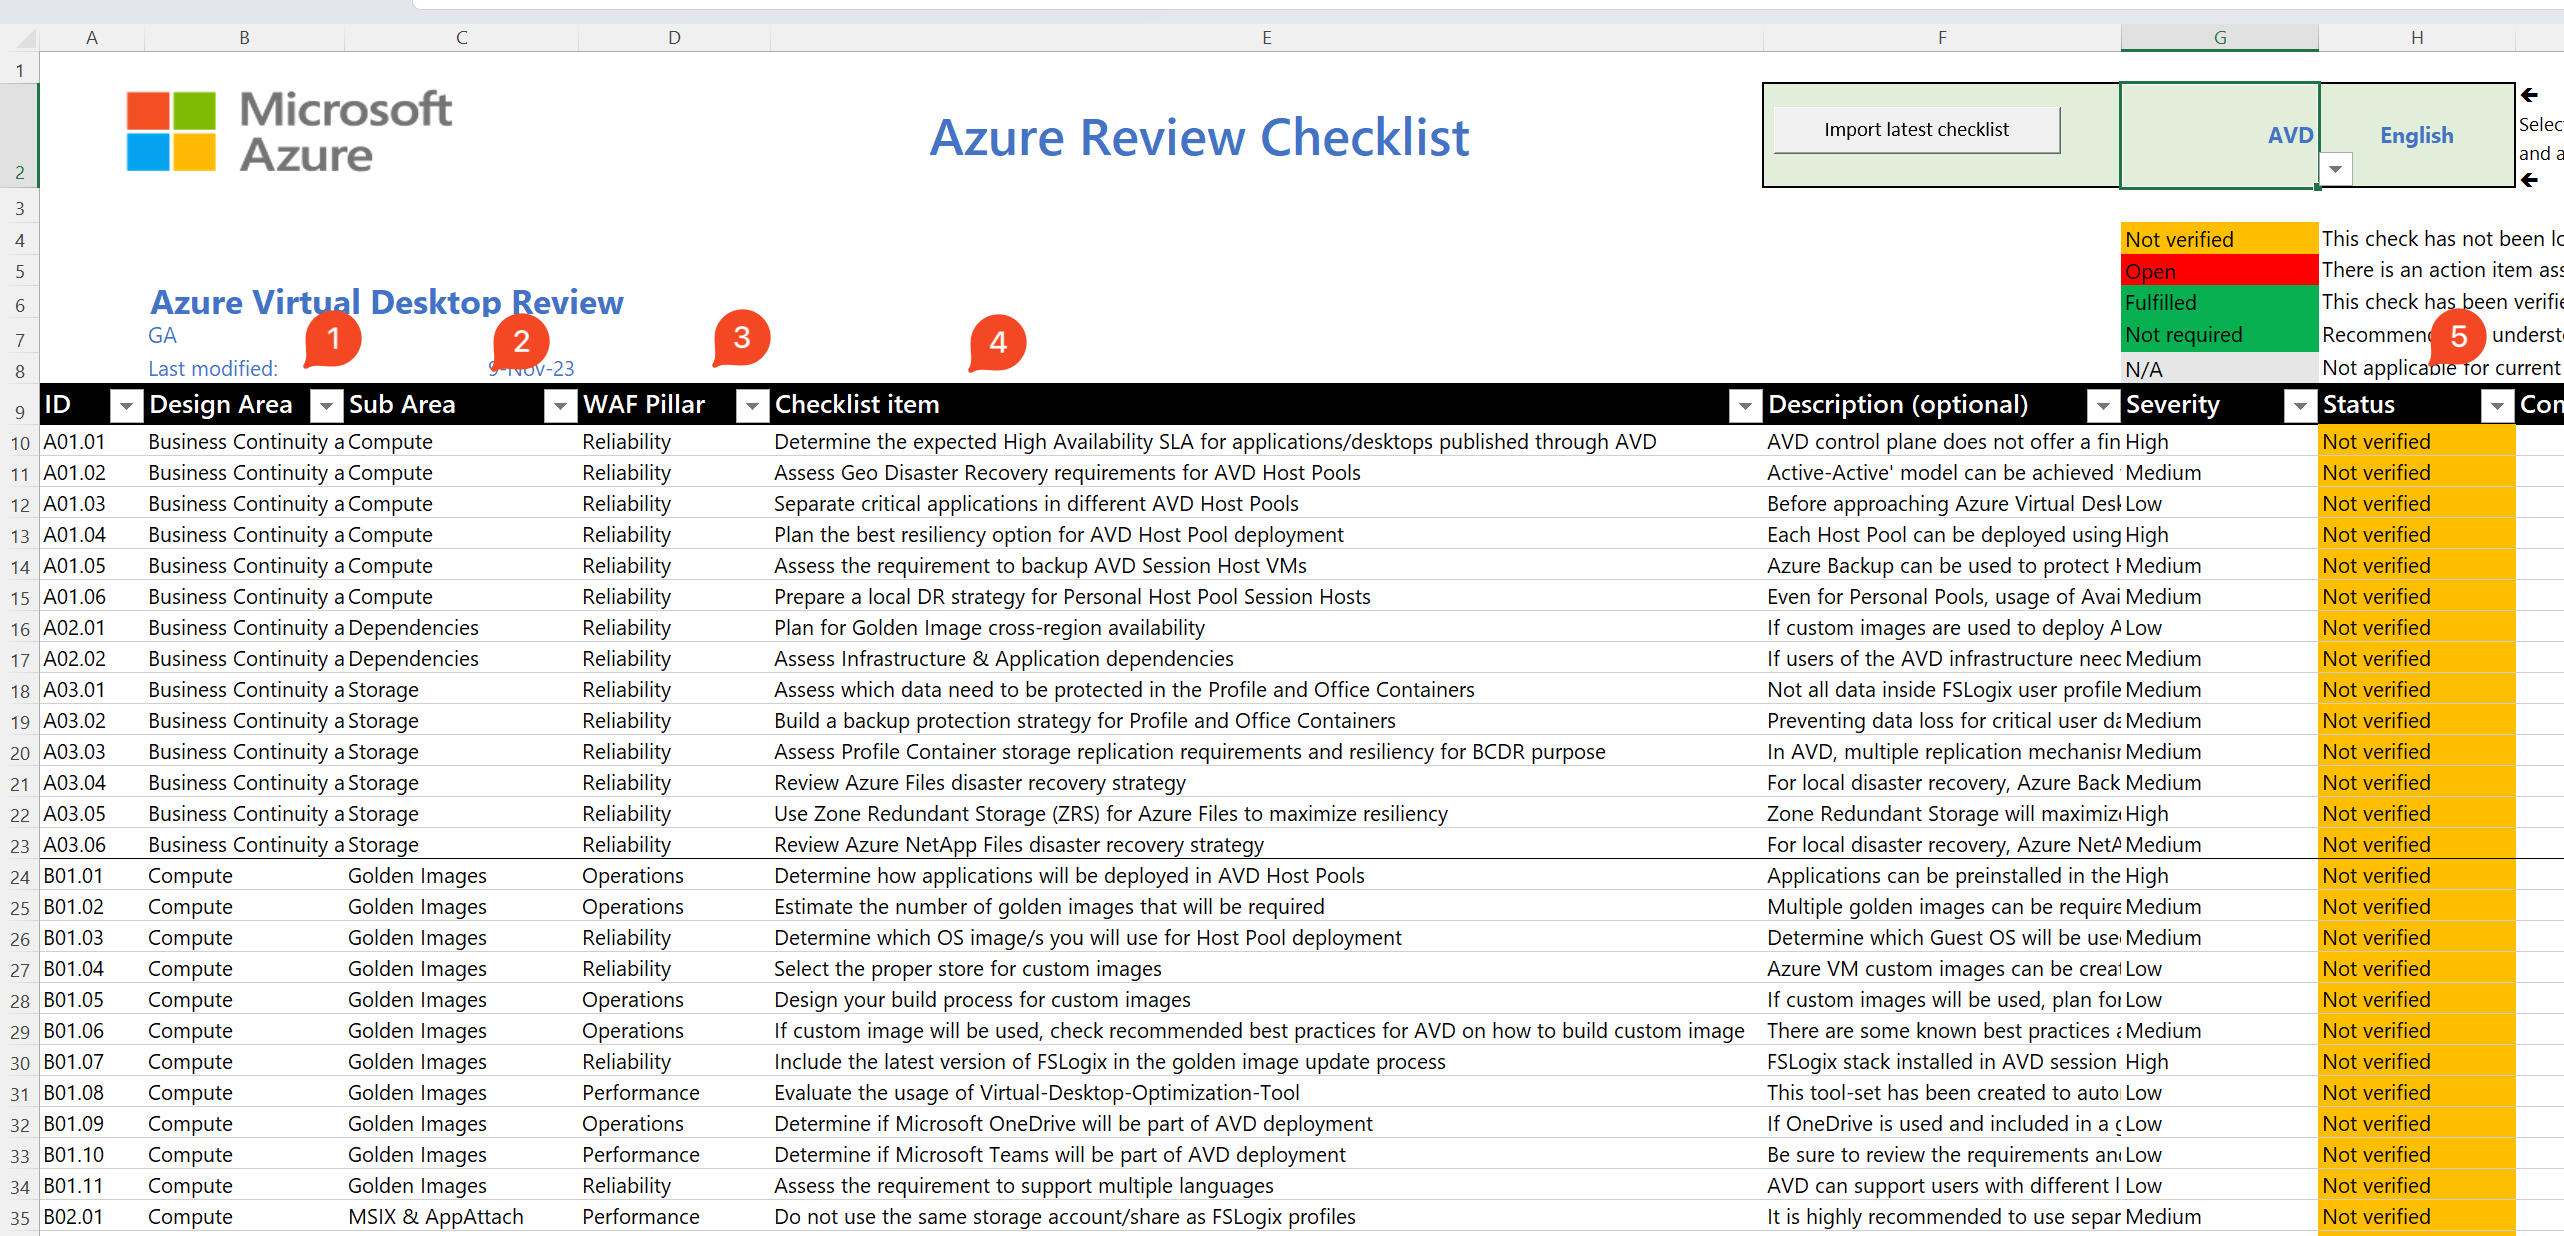Click the English language cell
This screenshot has height=1236, width=2564.
[x=2416, y=135]
